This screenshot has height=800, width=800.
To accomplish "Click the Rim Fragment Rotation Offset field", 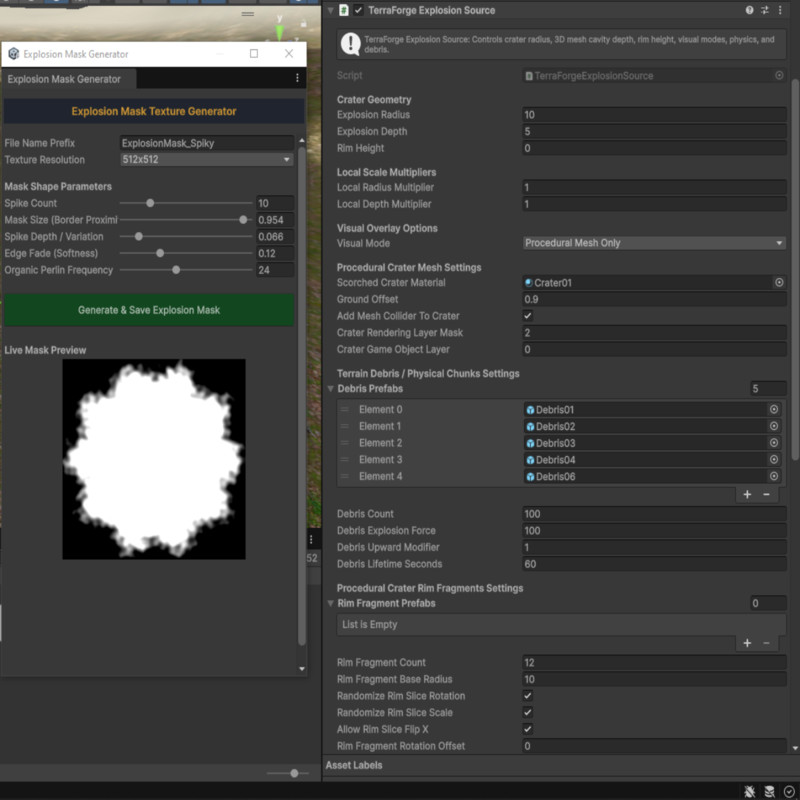I will pos(654,746).
